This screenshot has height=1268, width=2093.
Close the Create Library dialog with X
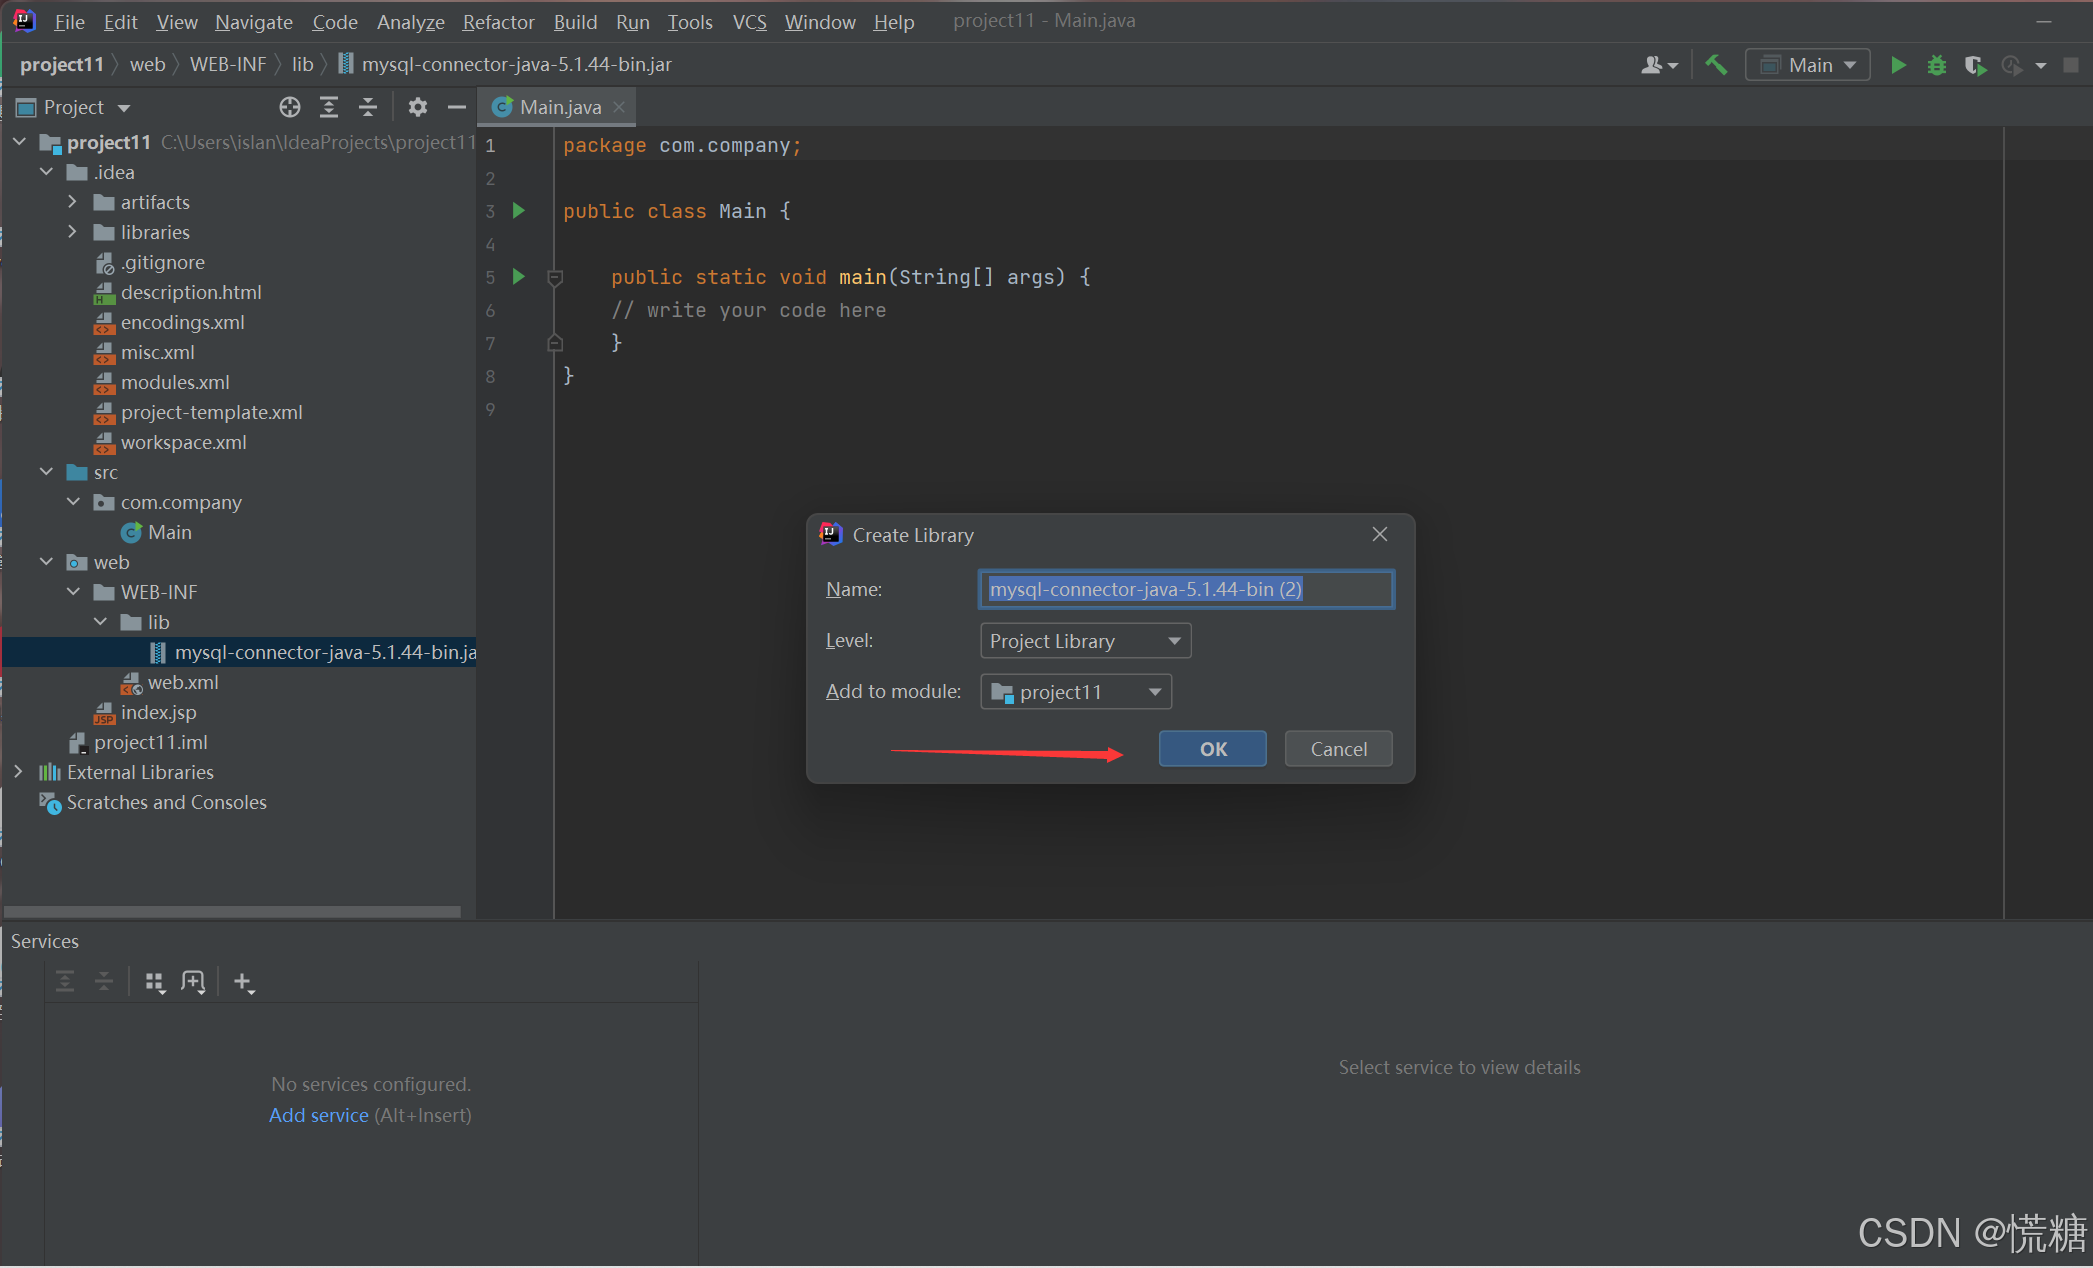click(1380, 534)
